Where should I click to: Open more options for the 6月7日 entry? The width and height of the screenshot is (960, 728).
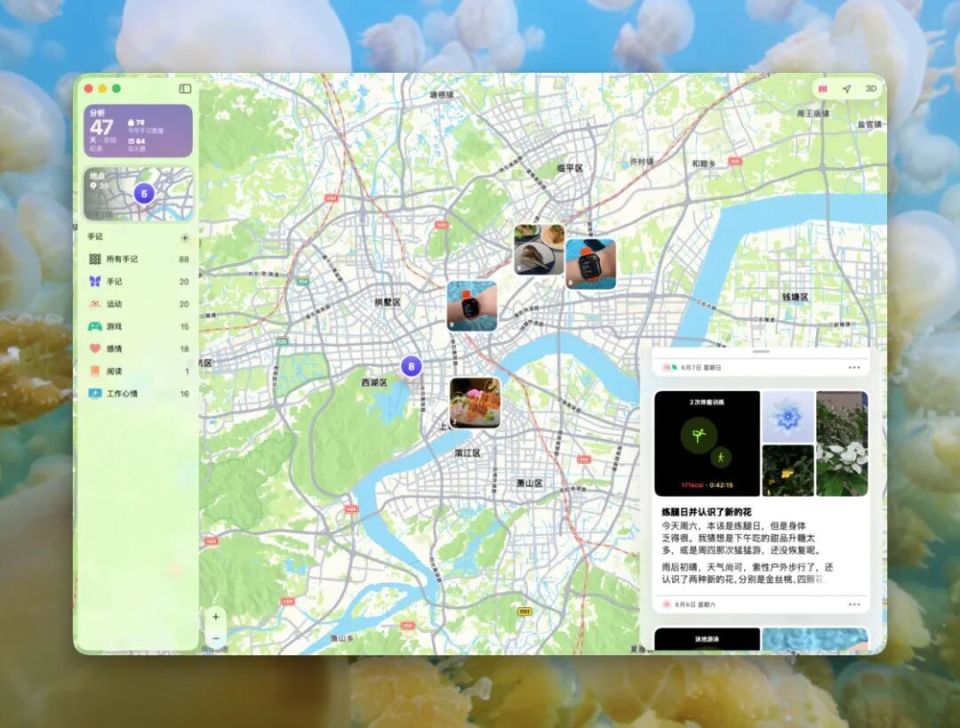tap(854, 367)
